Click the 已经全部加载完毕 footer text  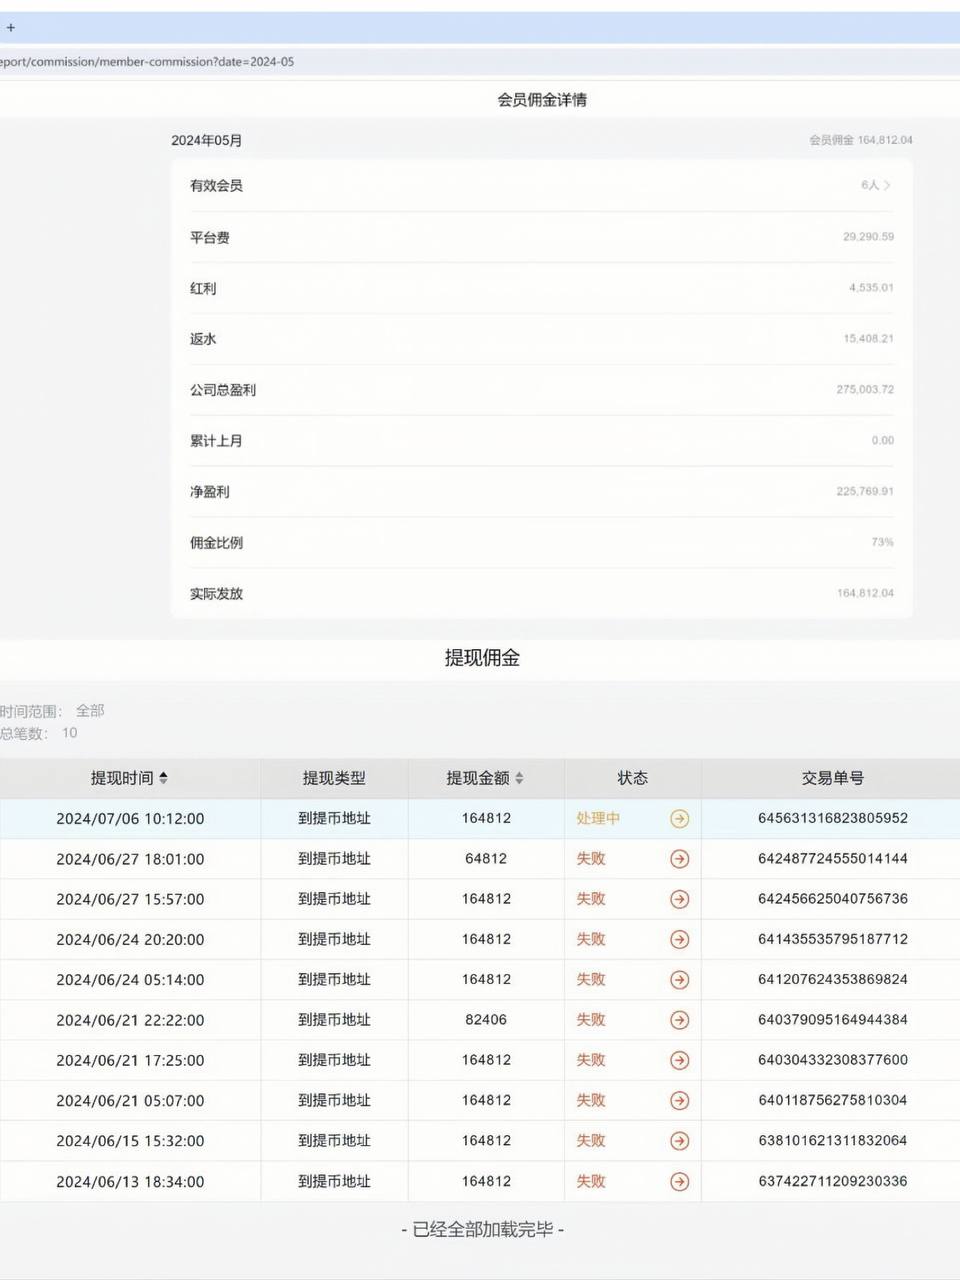click(x=482, y=1229)
